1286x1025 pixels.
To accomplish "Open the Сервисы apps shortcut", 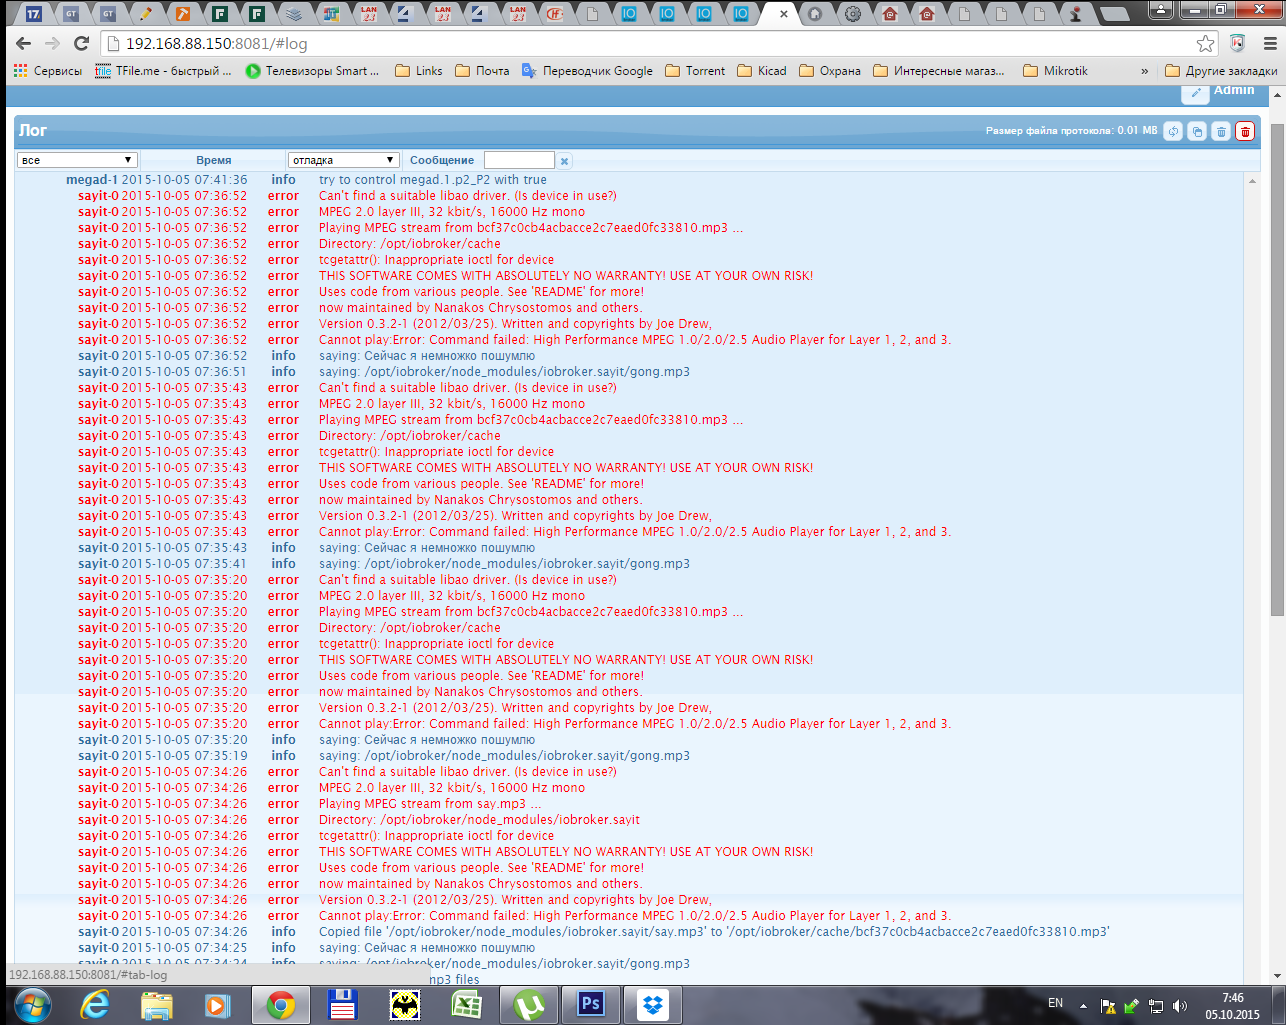I will [47, 71].
